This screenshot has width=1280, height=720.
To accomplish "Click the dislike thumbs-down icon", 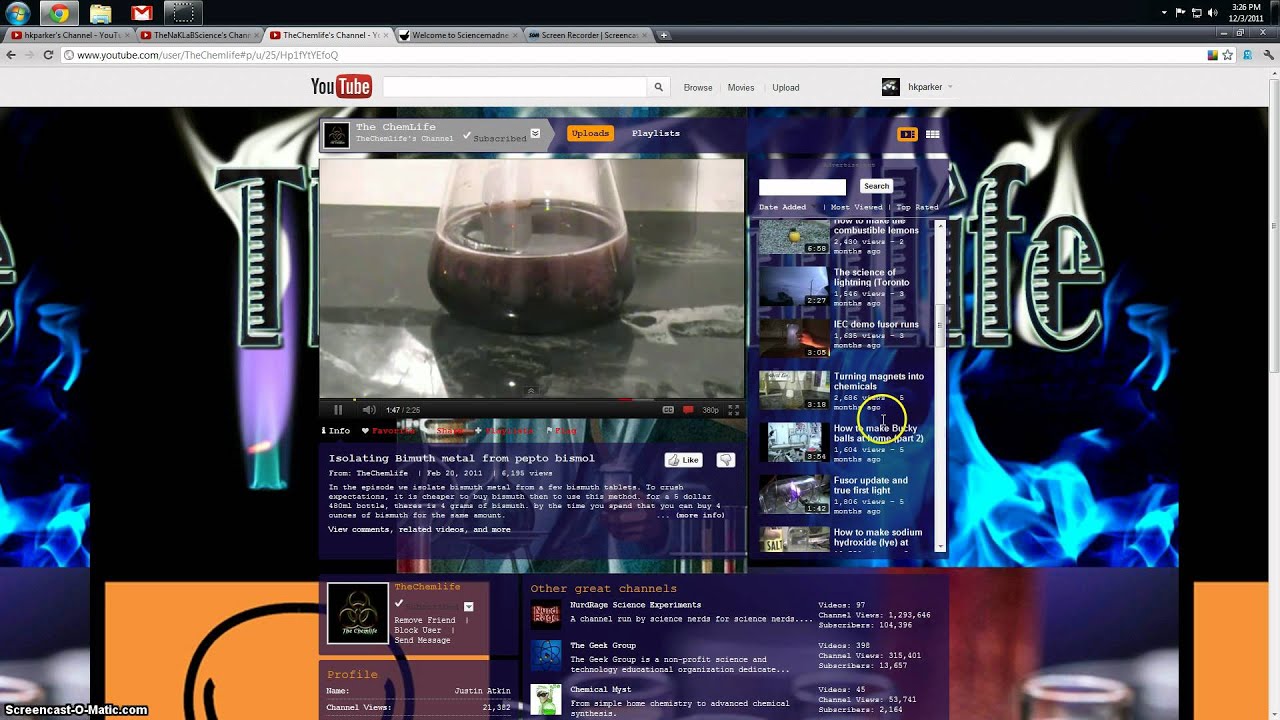I will click(x=726, y=460).
